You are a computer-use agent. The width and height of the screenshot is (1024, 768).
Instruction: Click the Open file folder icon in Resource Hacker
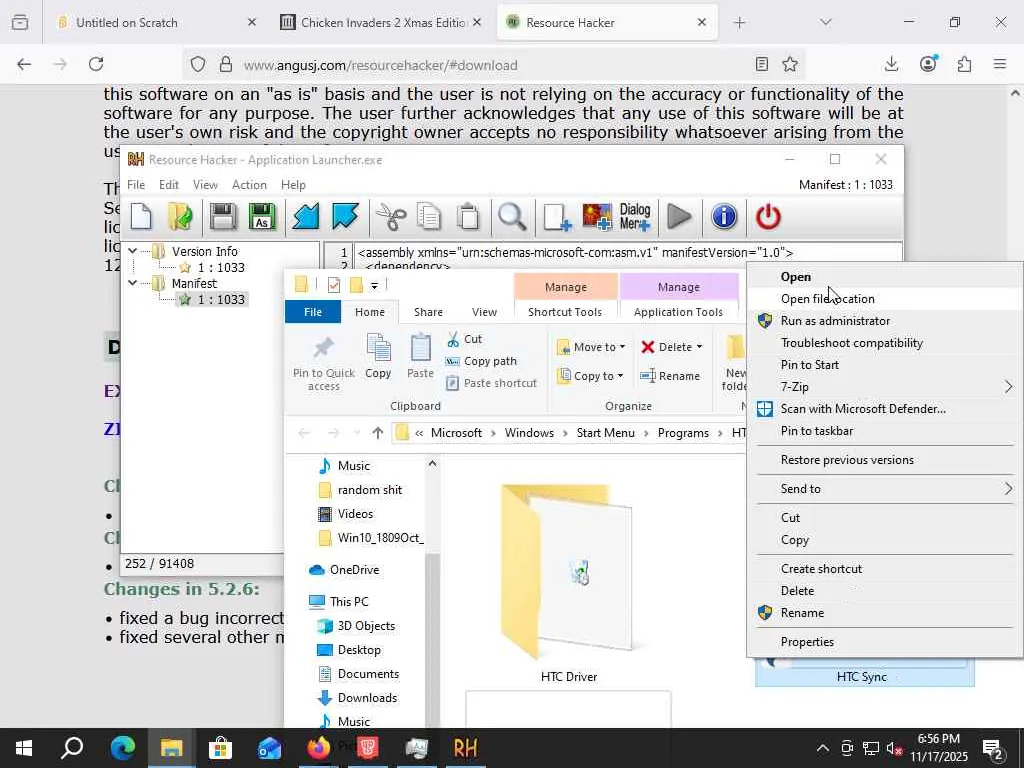[x=180, y=217]
